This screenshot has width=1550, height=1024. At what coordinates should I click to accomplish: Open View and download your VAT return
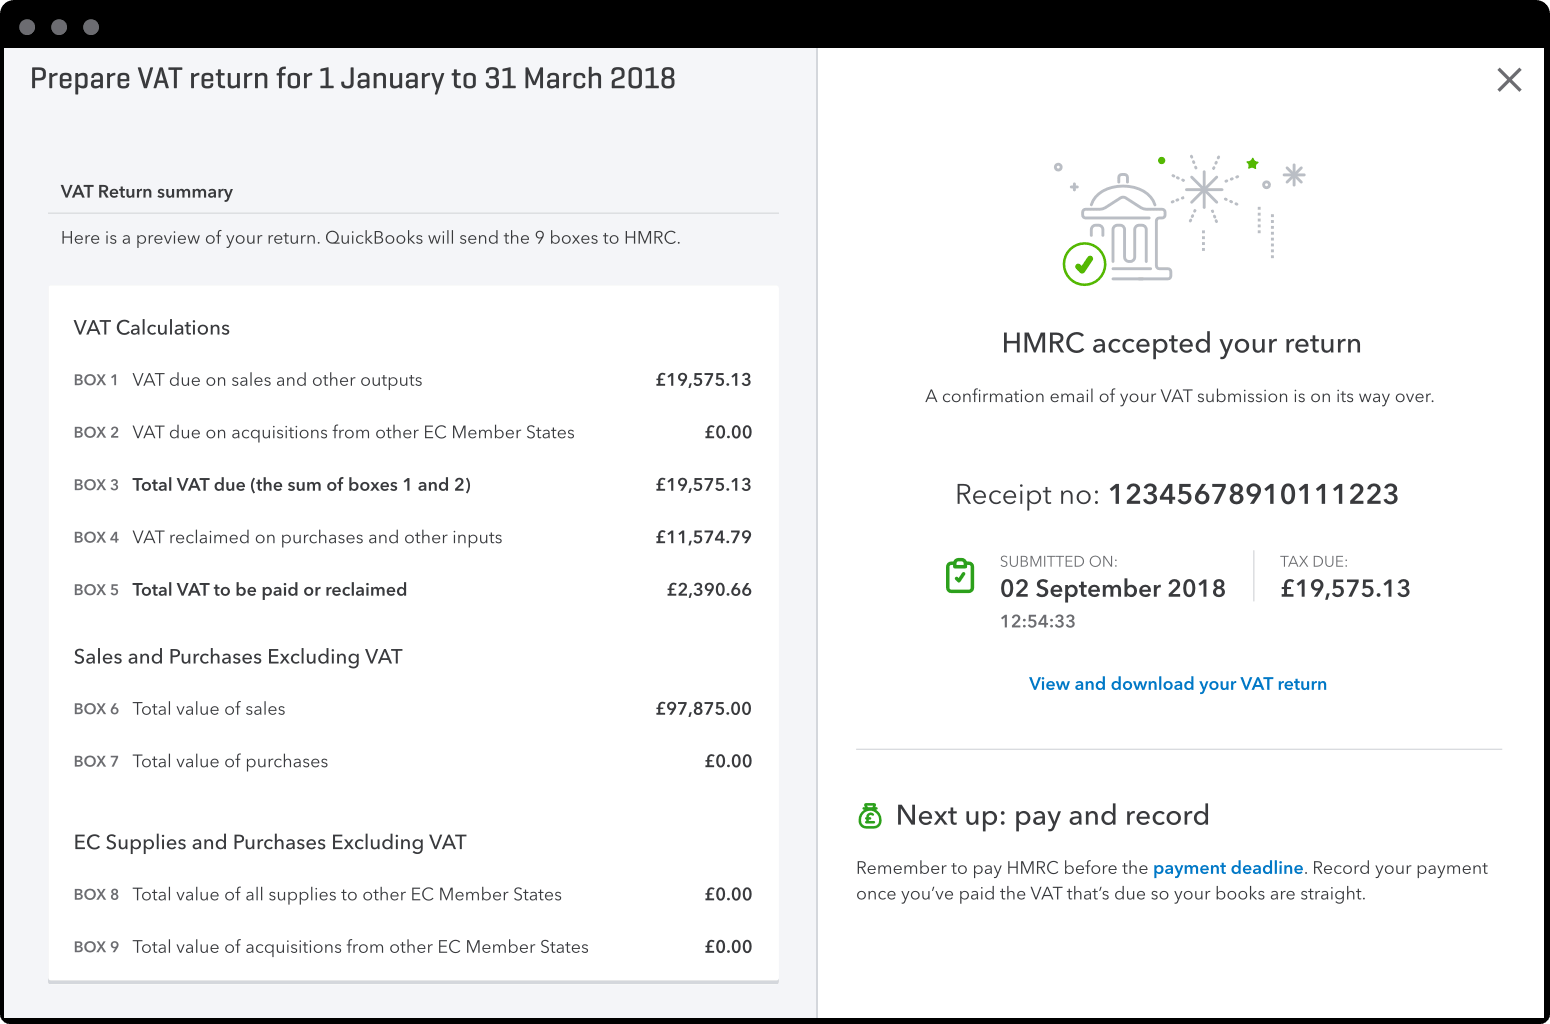(x=1177, y=683)
